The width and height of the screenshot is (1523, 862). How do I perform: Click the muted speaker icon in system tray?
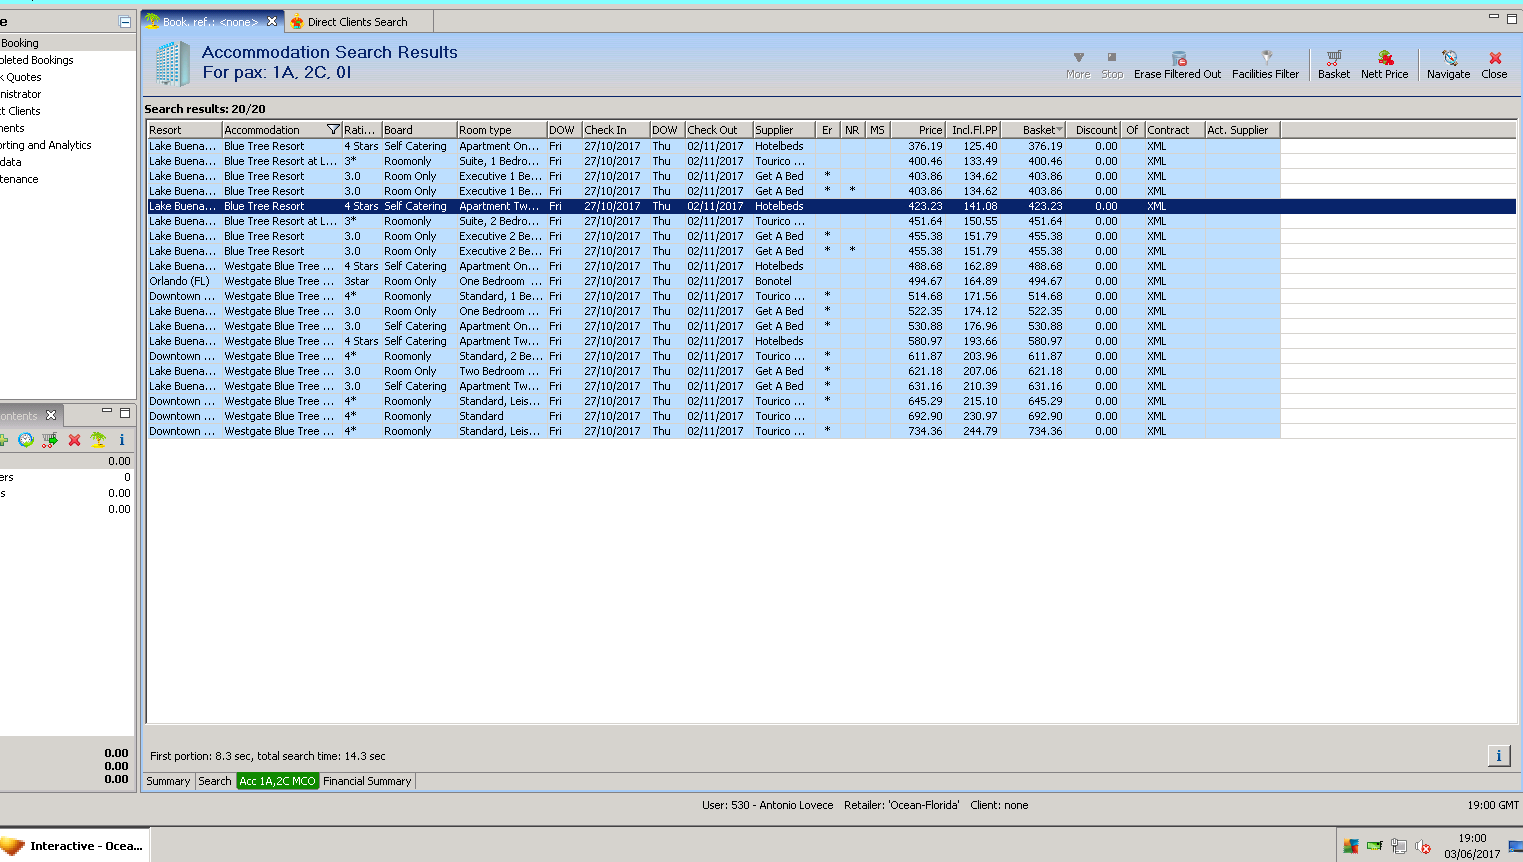coord(1423,847)
